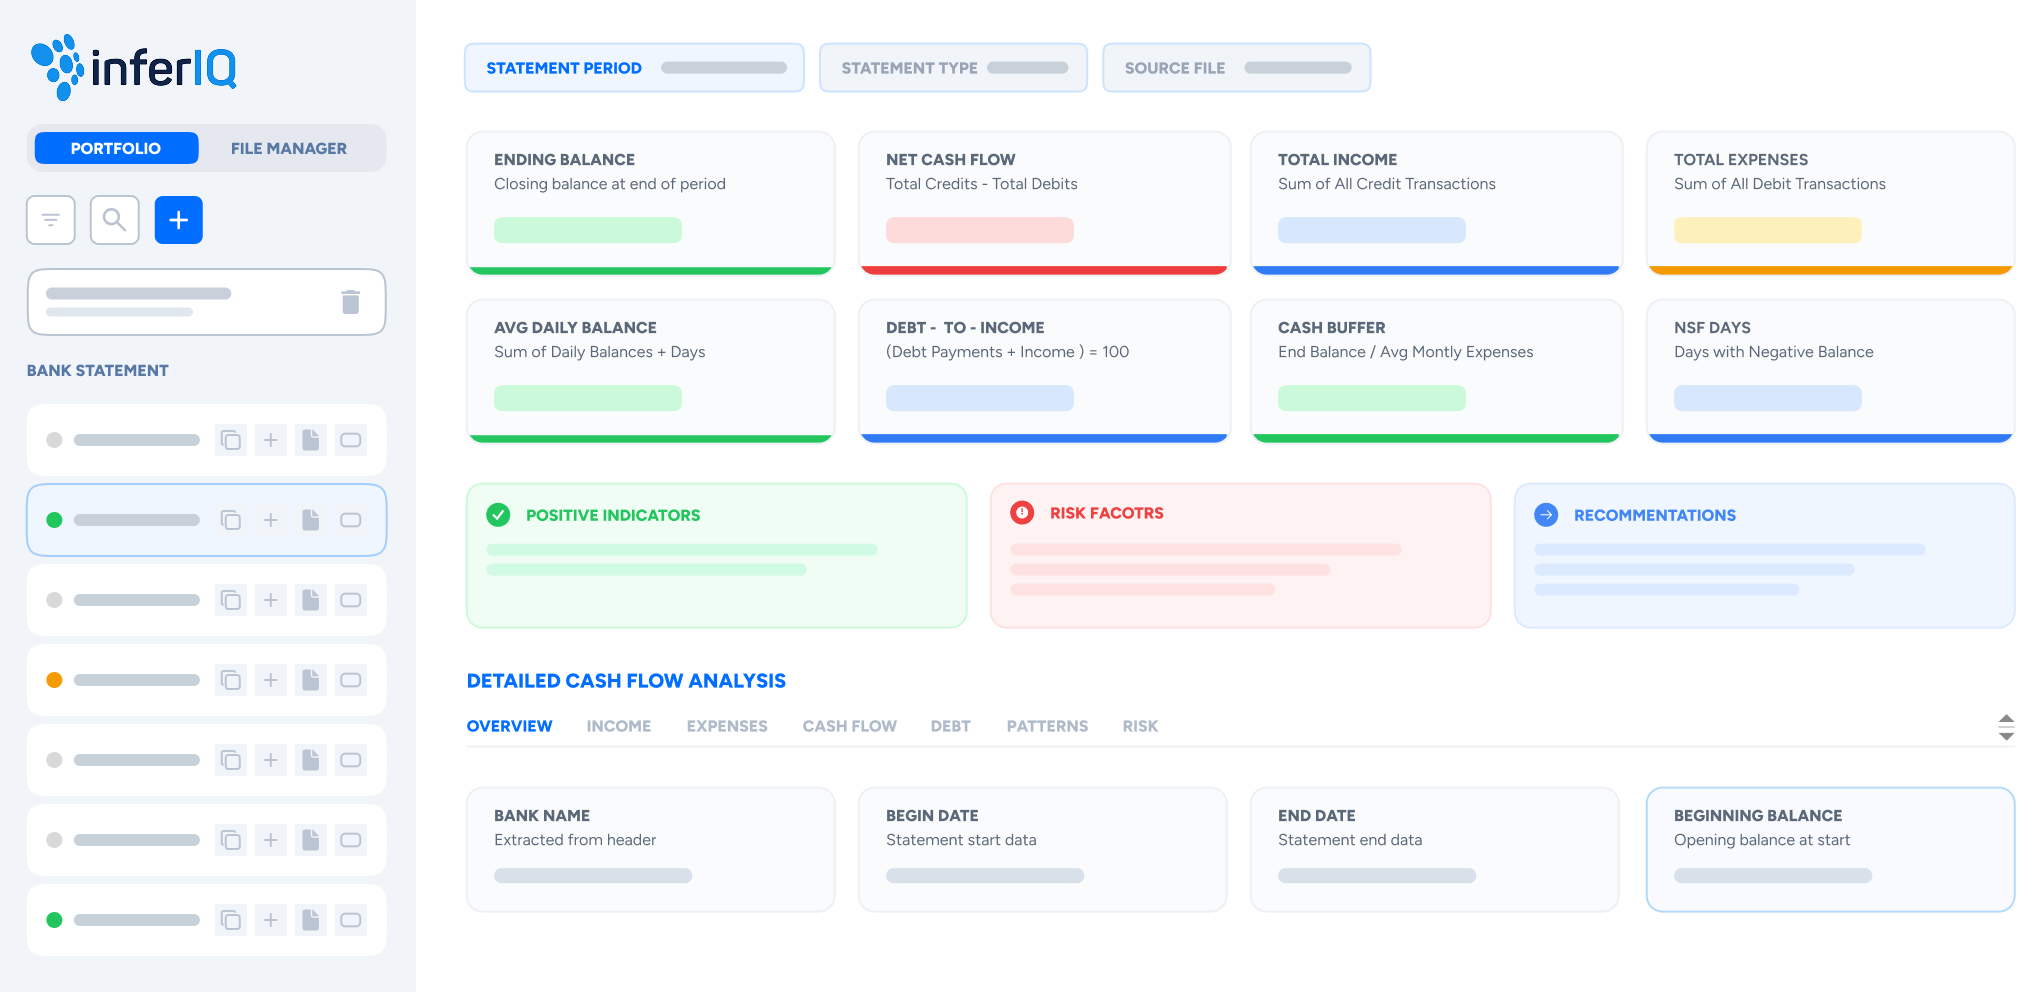This screenshot has height=992, width=2044.
Task: Switch to the Income tab
Action: click(x=618, y=726)
